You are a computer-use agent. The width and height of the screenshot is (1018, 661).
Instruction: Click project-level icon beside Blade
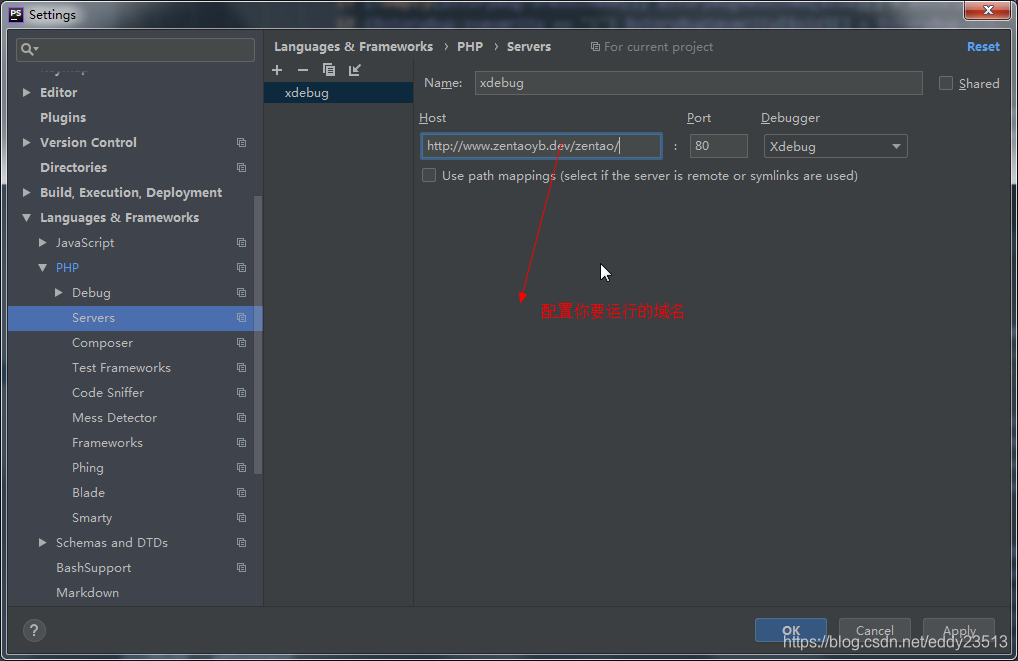242,492
